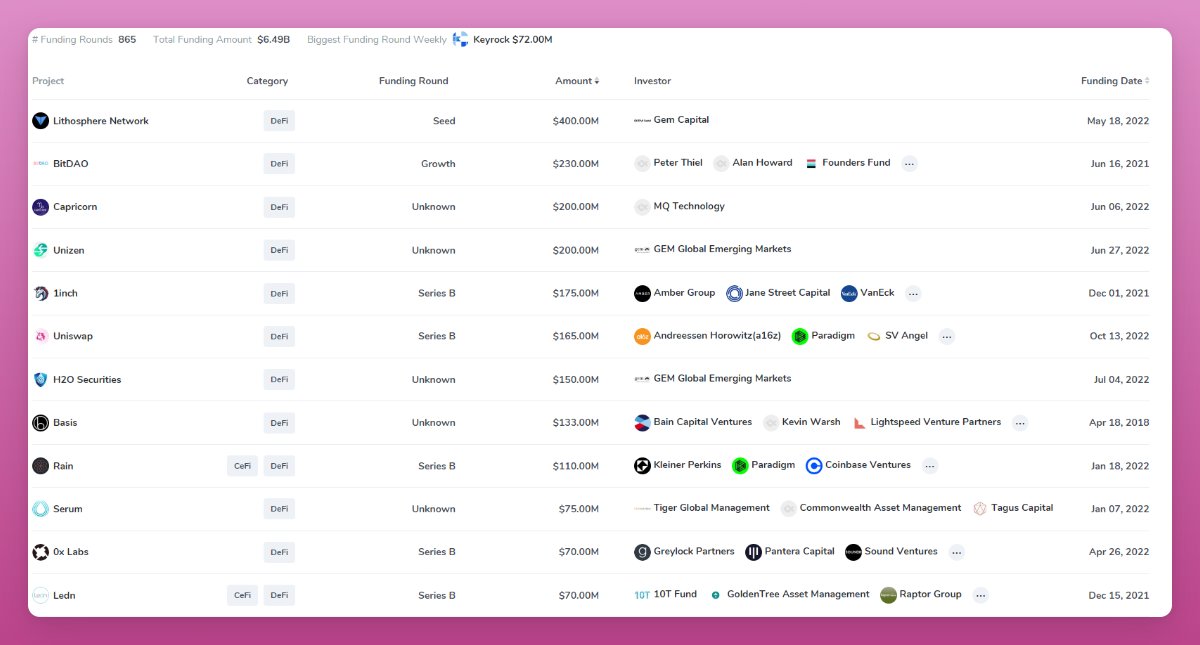Click the Lightspeed Venture Partners logo
The height and width of the screenshot is (645, 1200).
pos(859,423)
